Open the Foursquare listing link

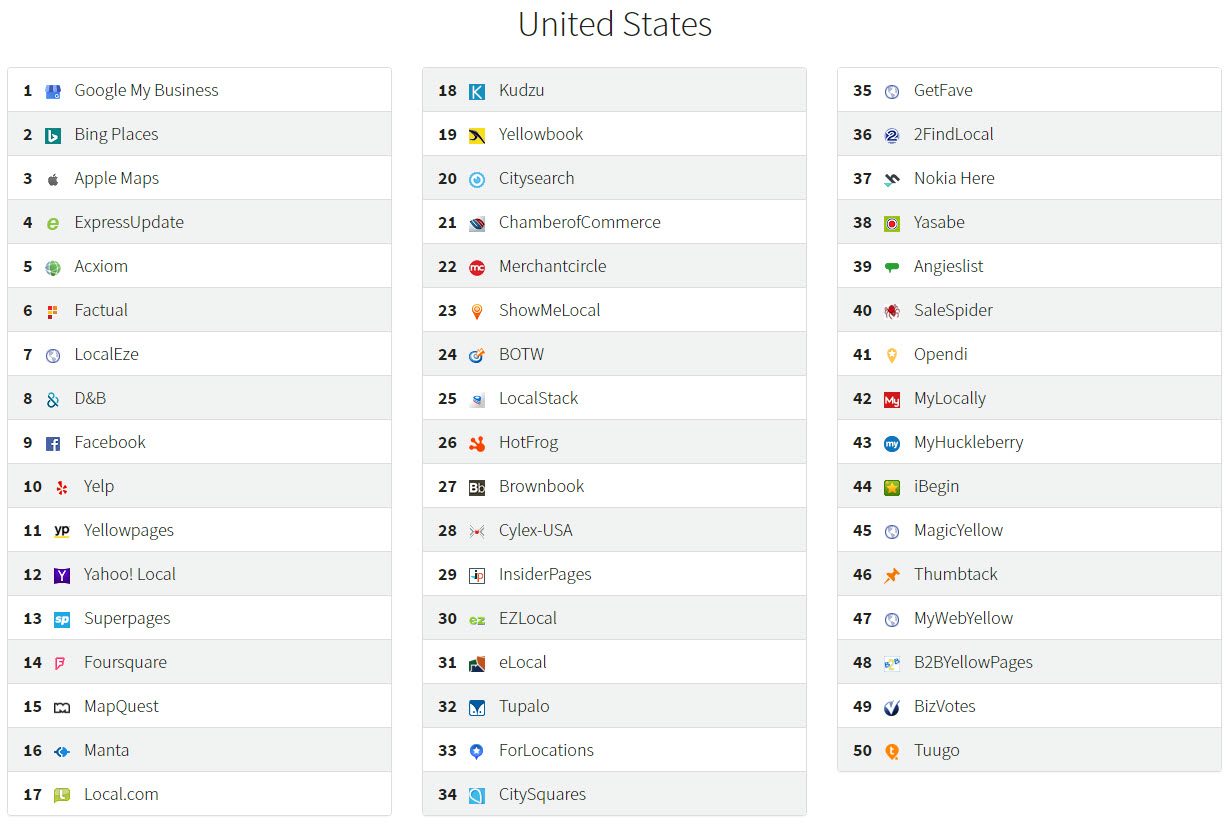coord(125,662)
